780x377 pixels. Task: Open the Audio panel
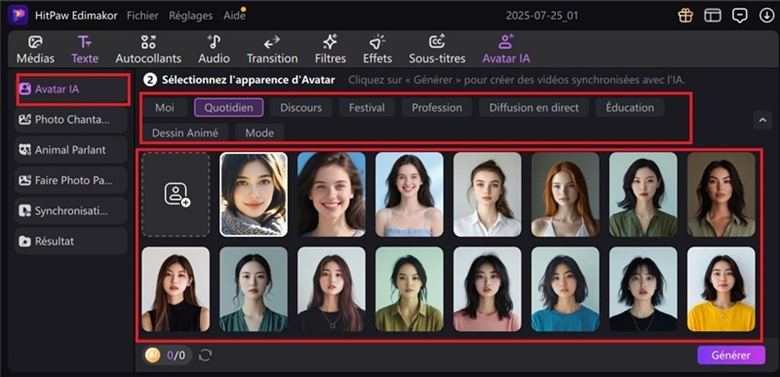(x=214, y=50)
